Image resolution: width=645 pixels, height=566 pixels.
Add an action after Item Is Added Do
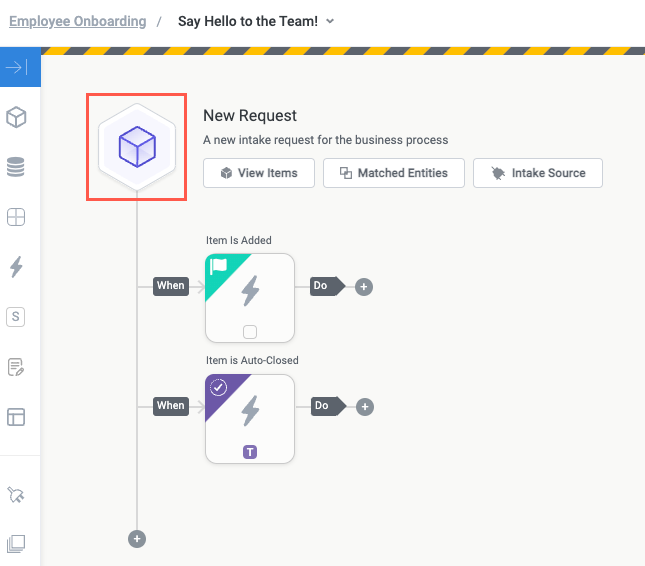click(364, 286)
